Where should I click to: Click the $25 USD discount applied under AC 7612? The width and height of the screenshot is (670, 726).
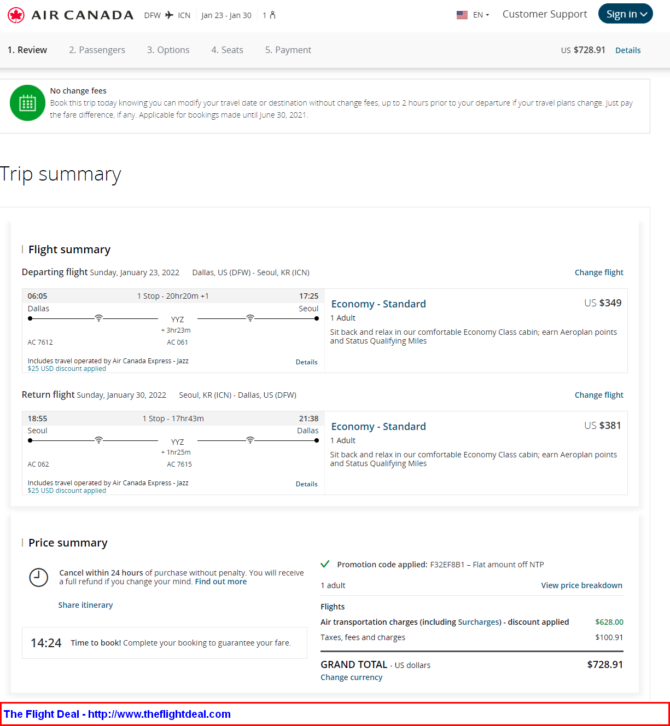[67, 369]
